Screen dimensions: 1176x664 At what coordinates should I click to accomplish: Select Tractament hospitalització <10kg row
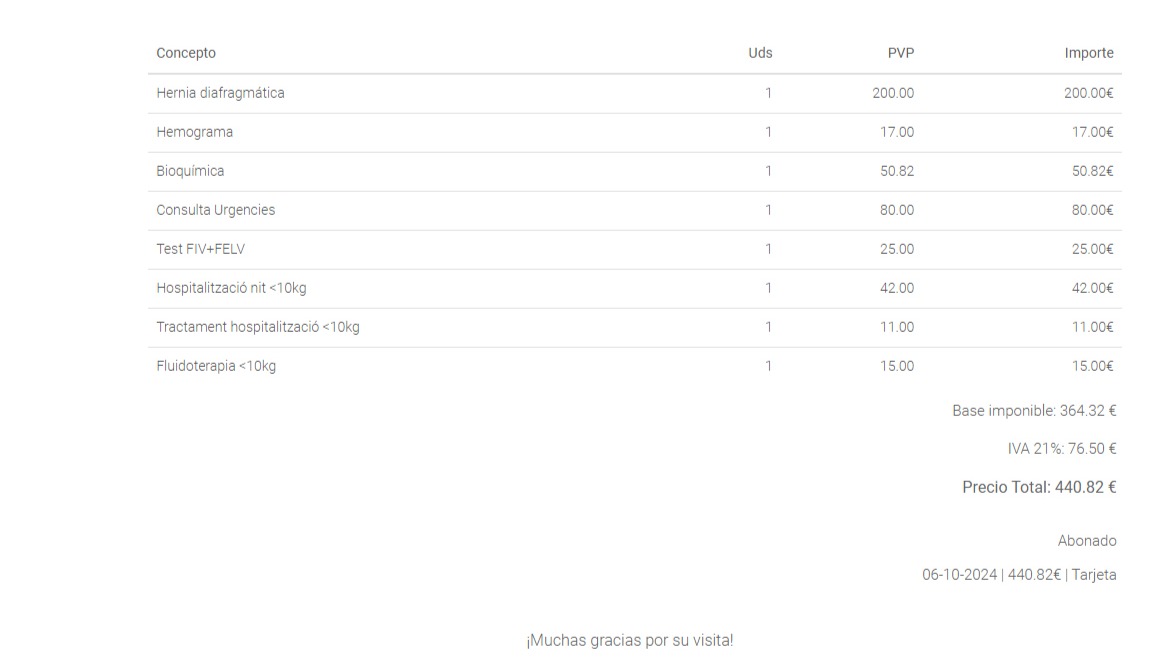[634, 328]
